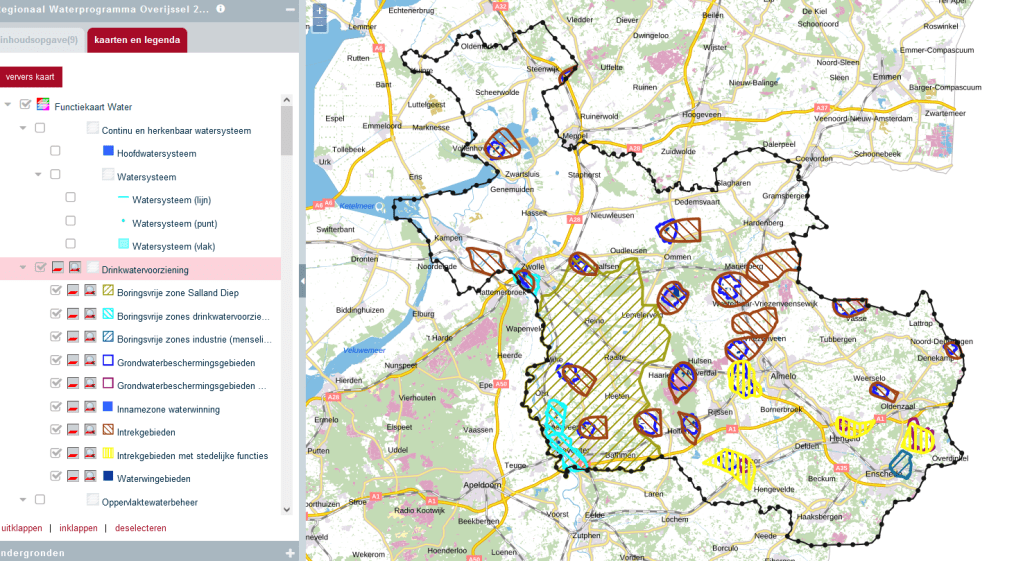This screenshot has width=1023, height=561.
Task: Minimize the Regionaal Waterprogramma panel
Action: pyautogui.click(x=290, y=9)
